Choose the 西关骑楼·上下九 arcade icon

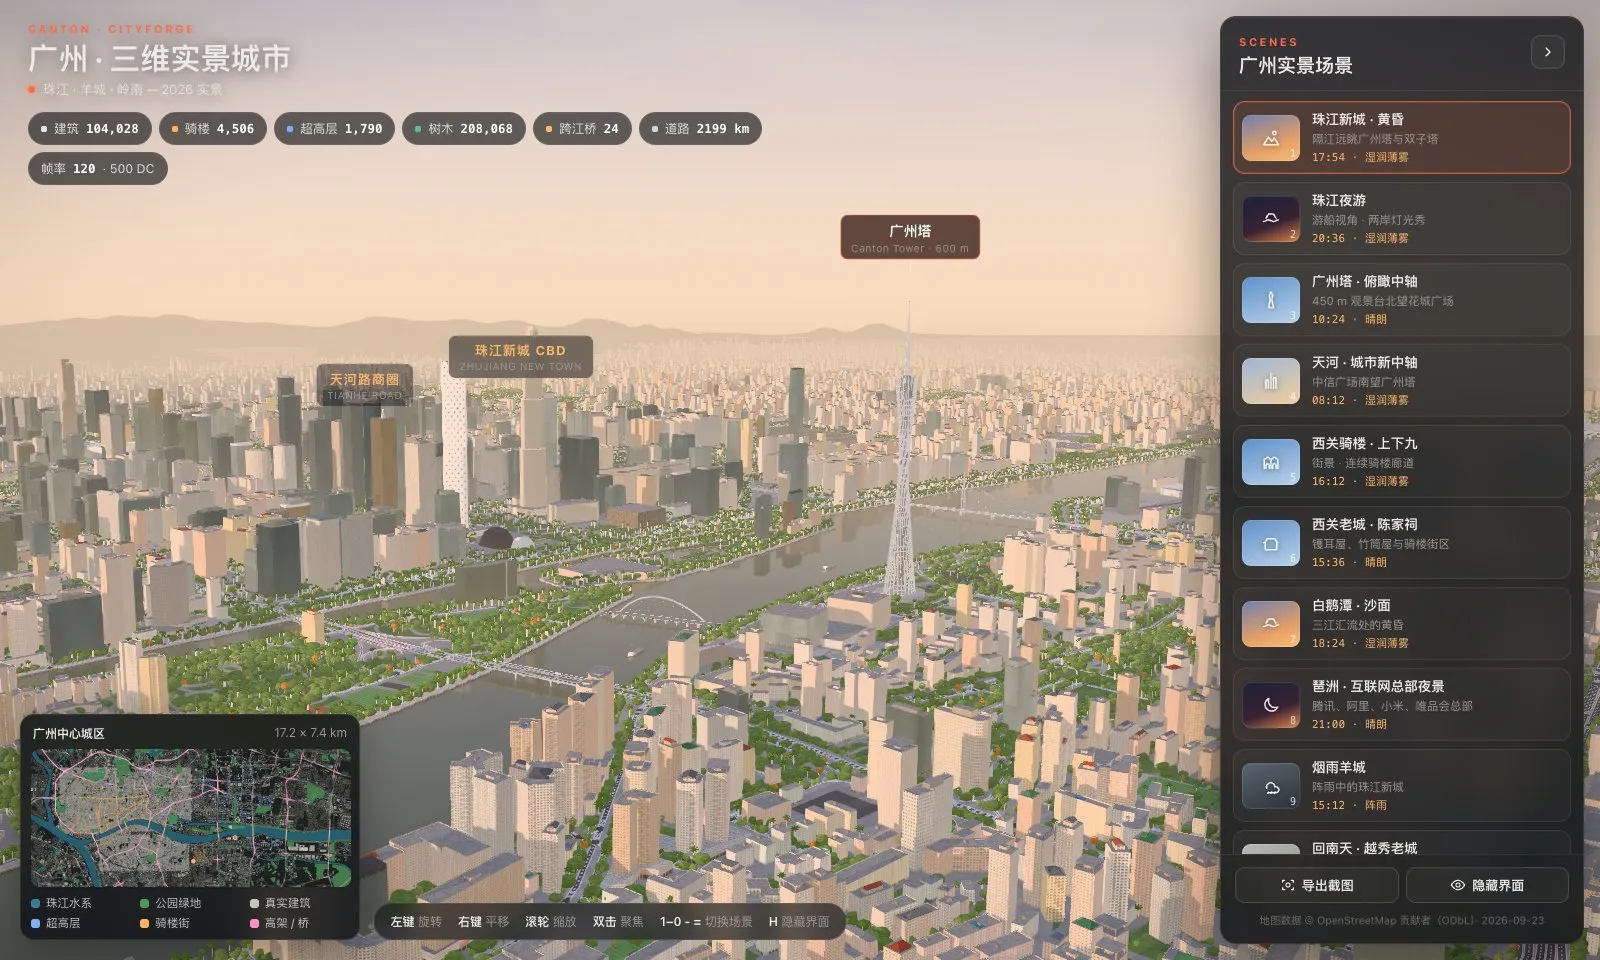pos(1270,462)
